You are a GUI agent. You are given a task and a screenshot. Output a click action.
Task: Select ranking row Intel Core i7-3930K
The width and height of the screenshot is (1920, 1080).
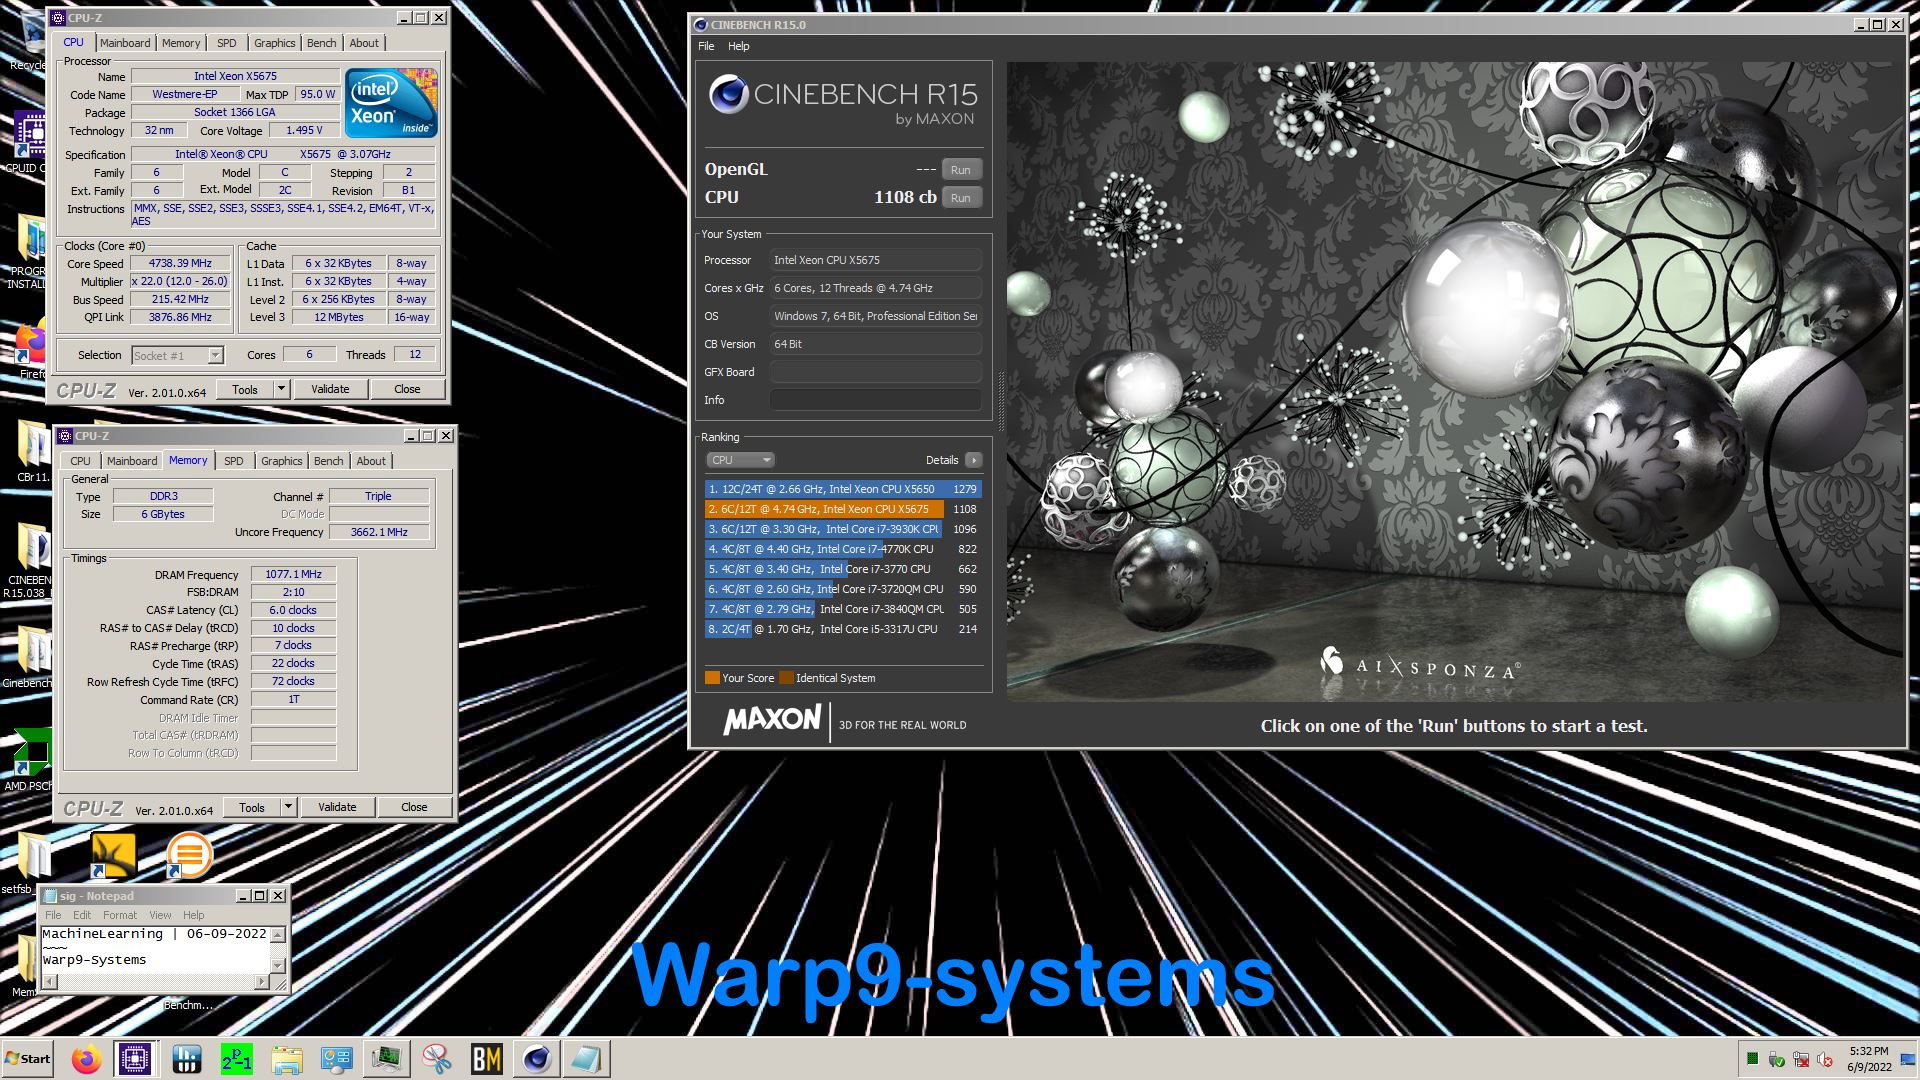point(843,529)
